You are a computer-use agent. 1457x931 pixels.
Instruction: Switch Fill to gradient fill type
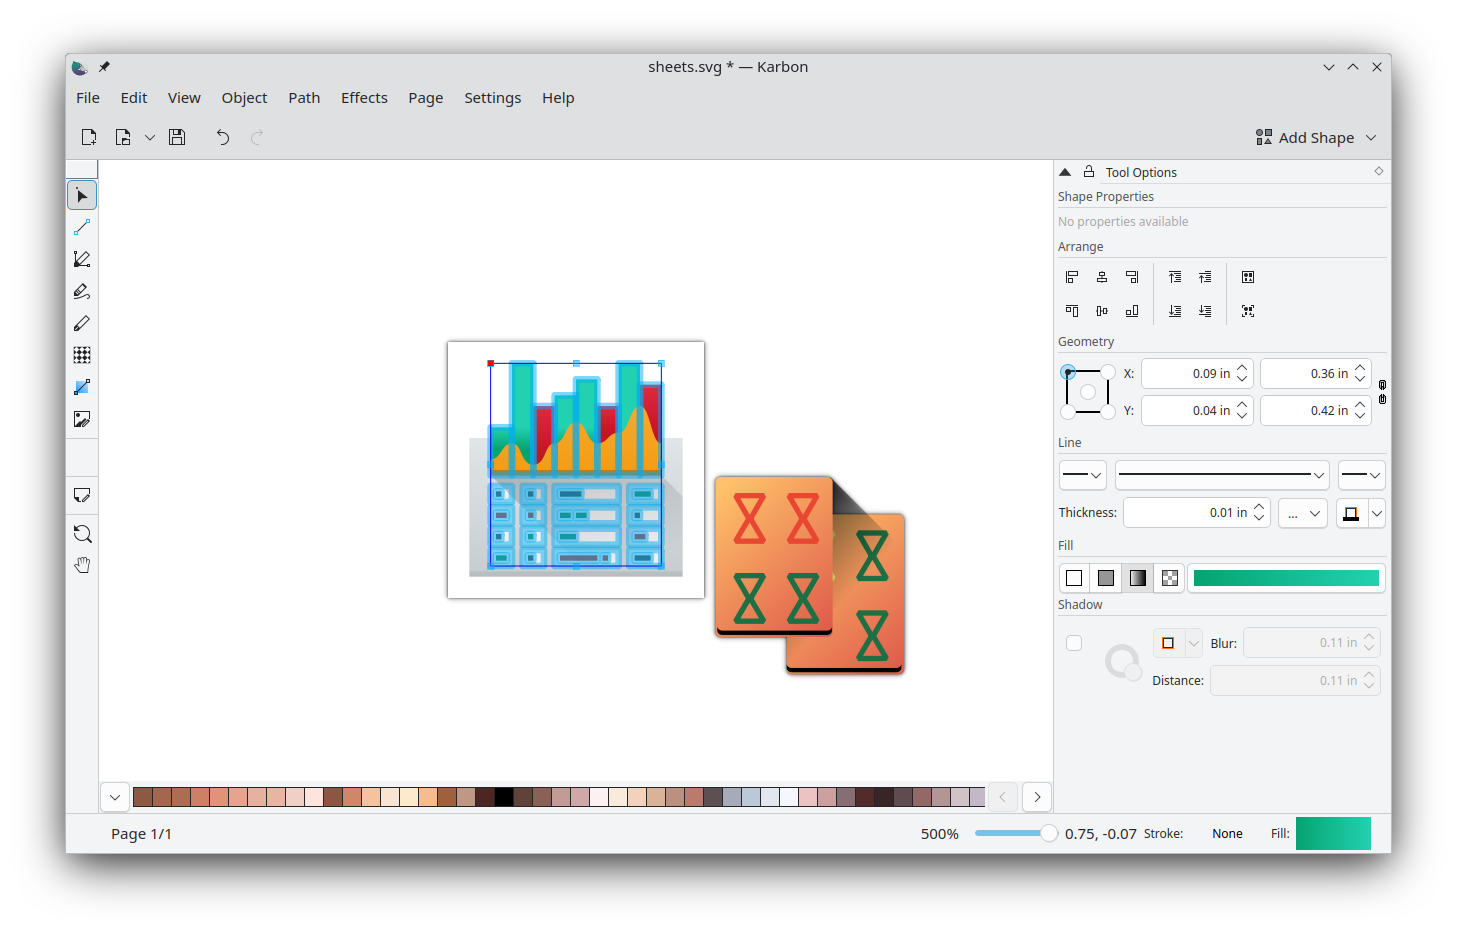click(1138, 578)
